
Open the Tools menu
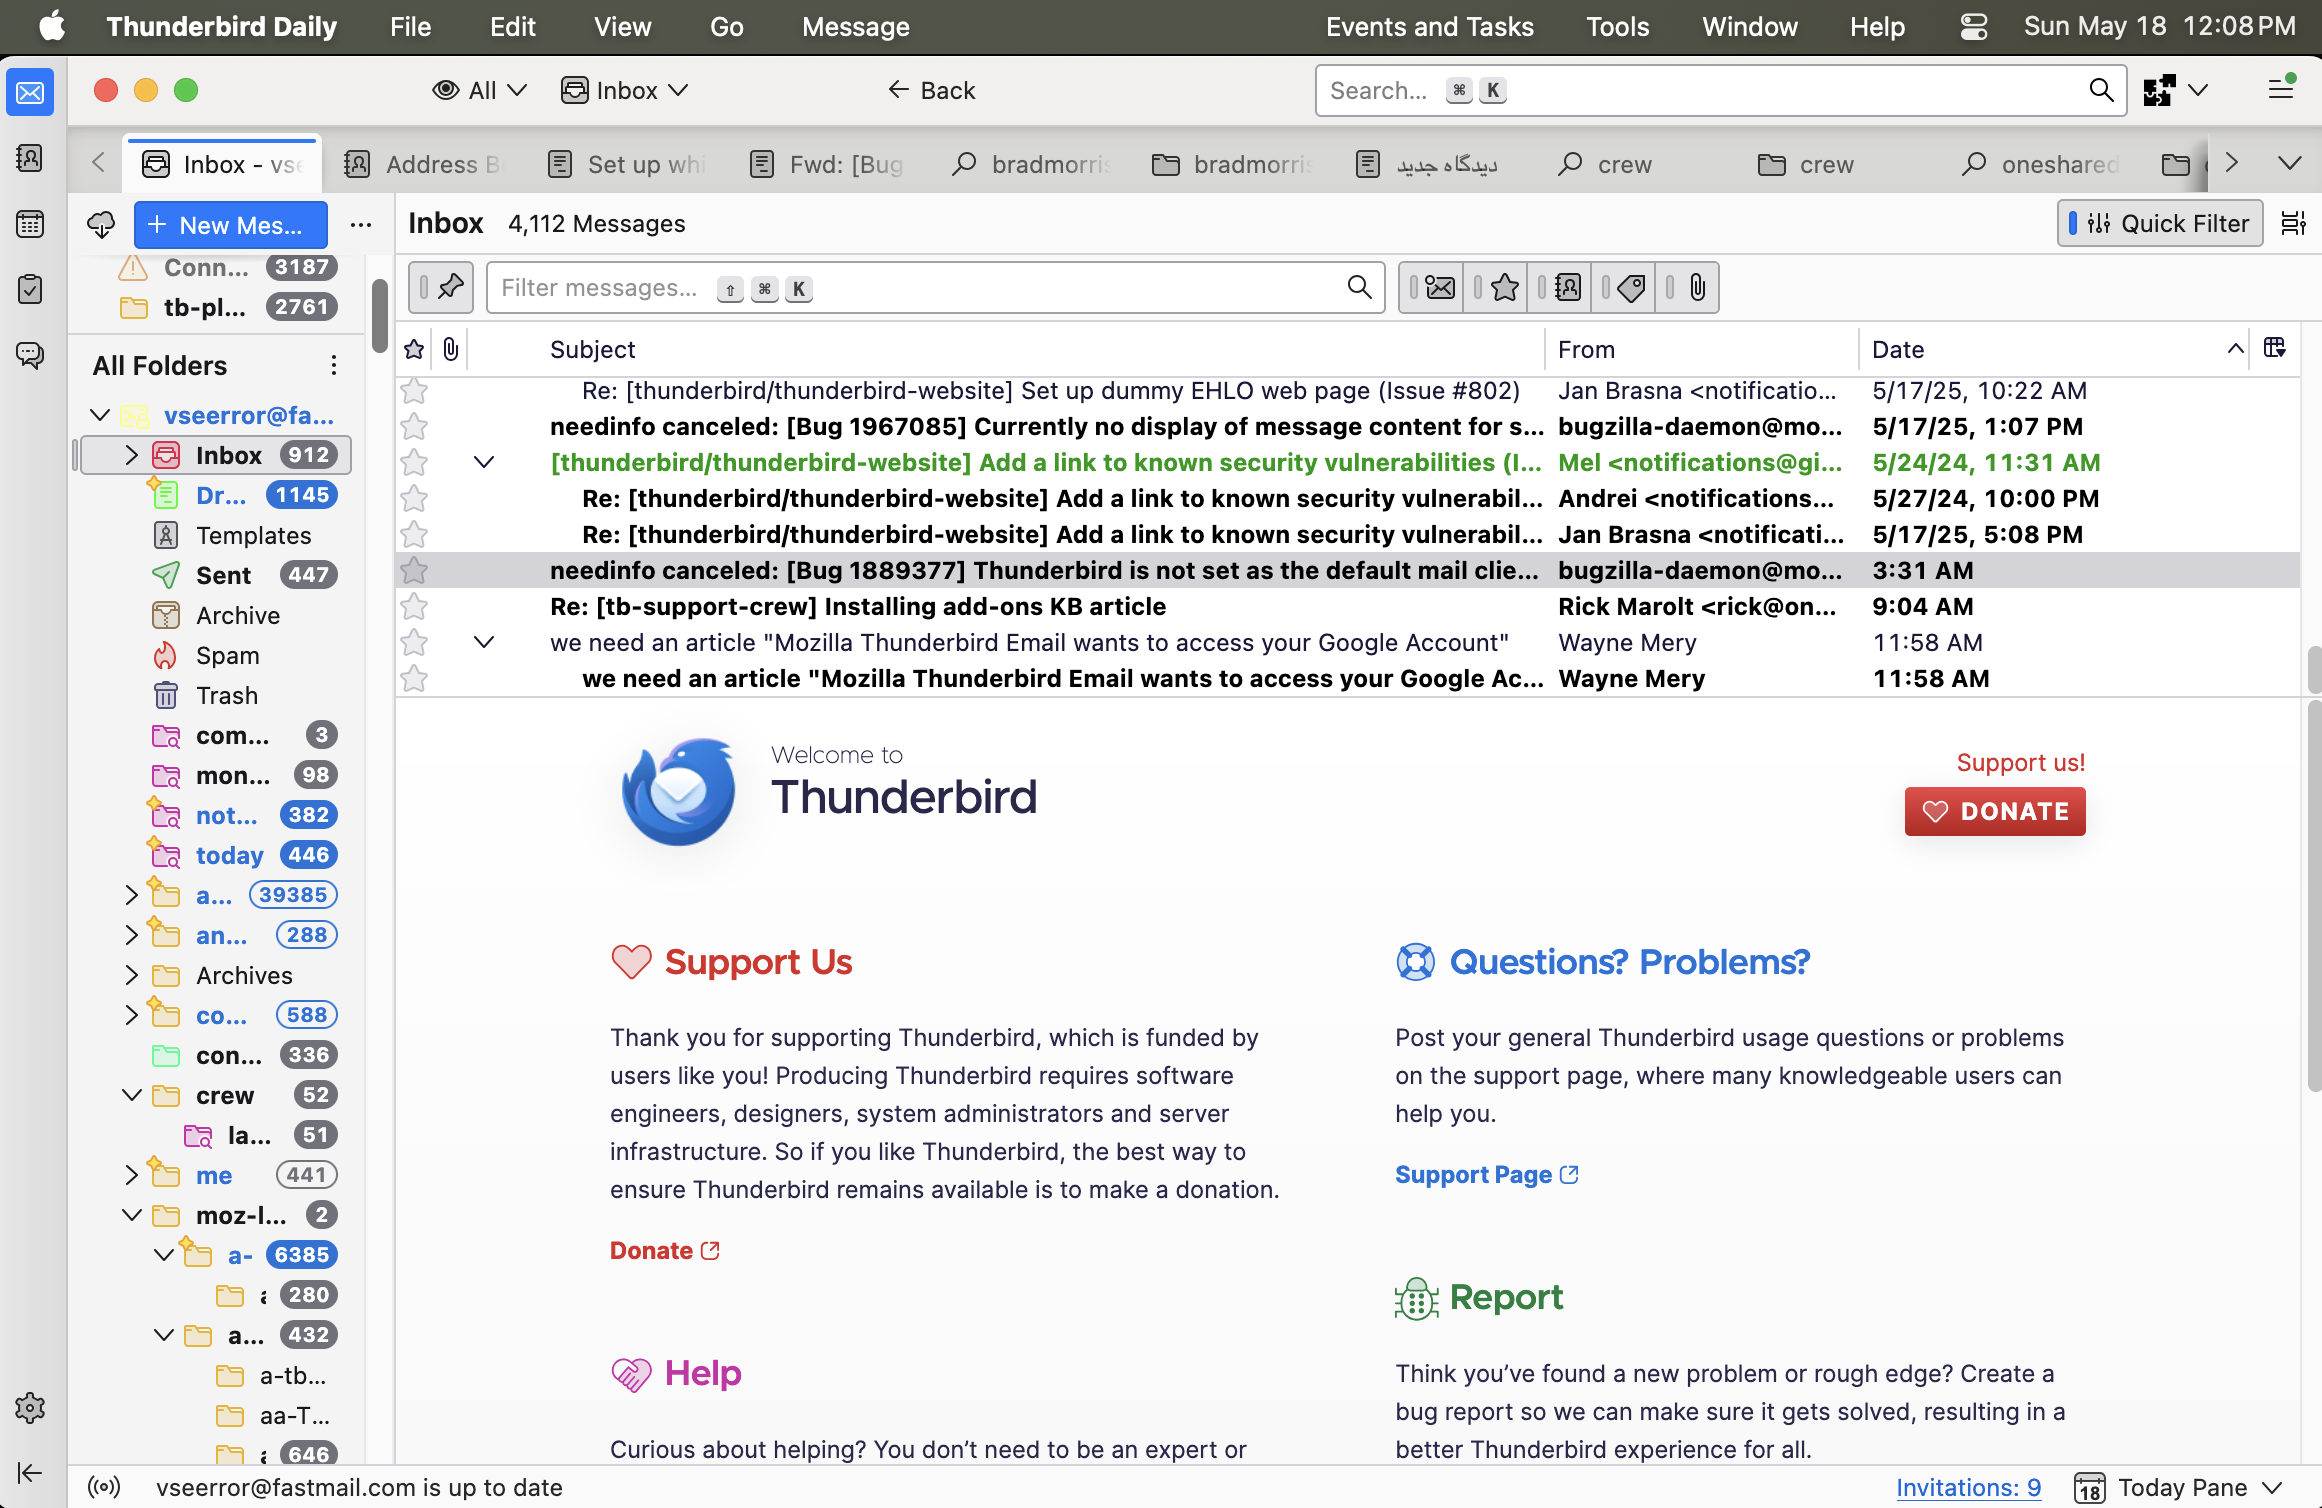[x=1617, y=26]
